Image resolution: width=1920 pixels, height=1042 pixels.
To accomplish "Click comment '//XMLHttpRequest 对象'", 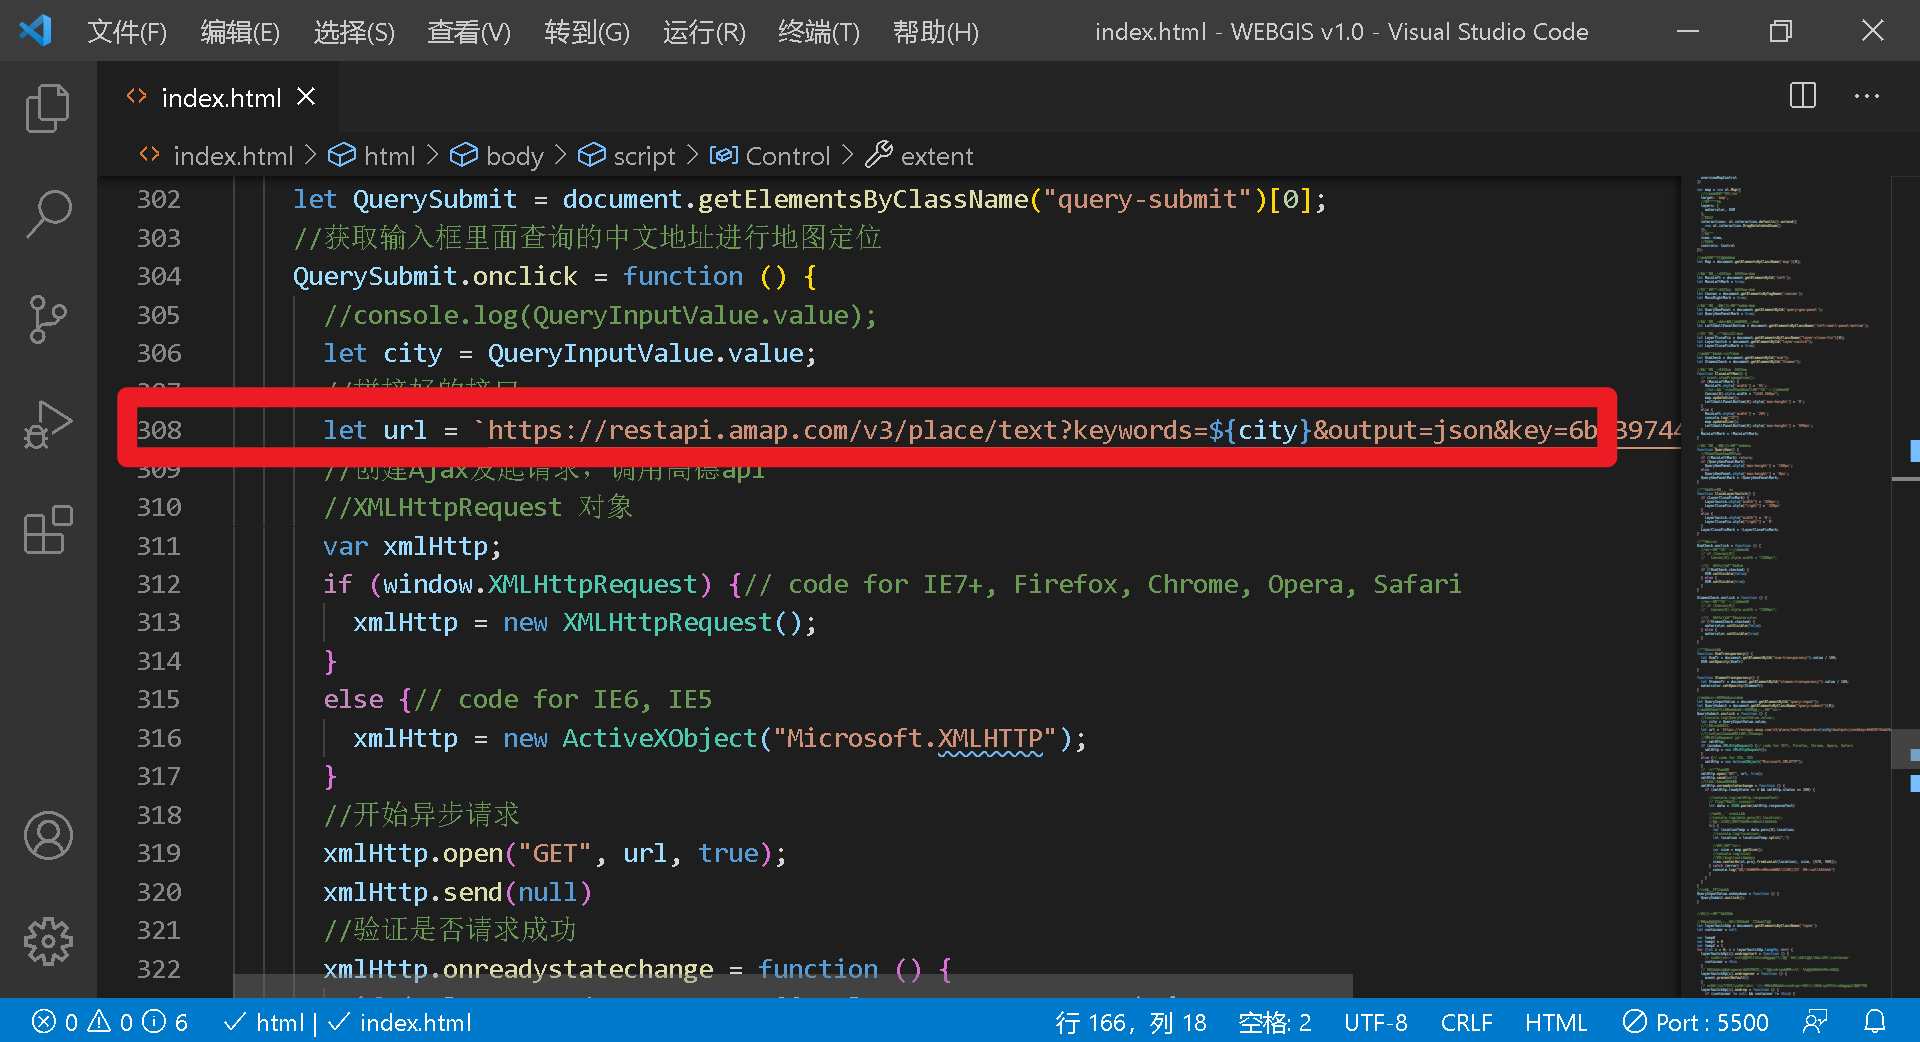I will tap(478, 507).
